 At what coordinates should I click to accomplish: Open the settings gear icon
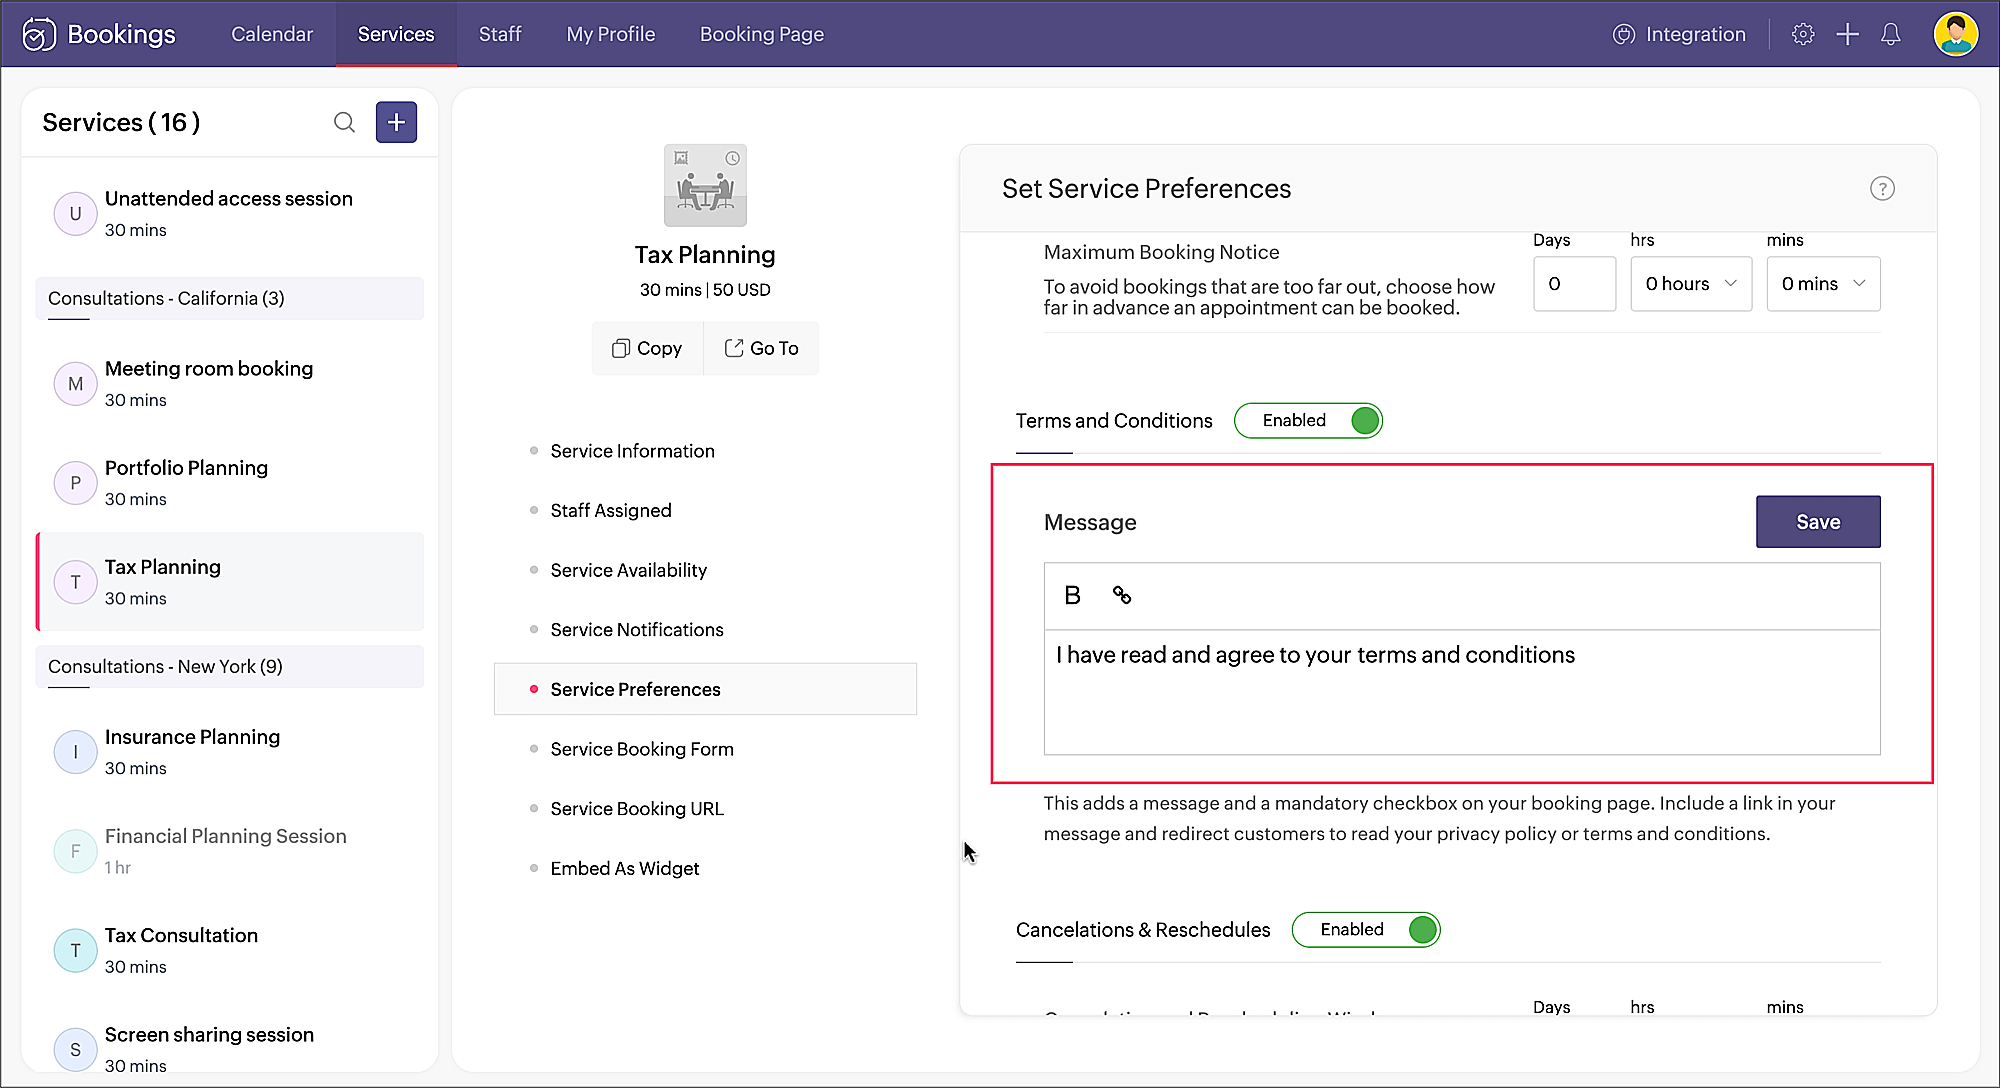1802,34
